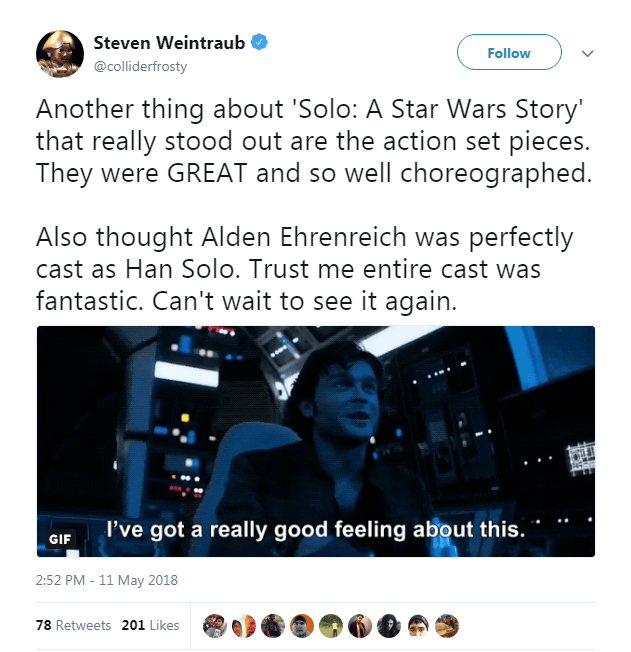Open the @colliderfrosty handle link

coord(141,67)
